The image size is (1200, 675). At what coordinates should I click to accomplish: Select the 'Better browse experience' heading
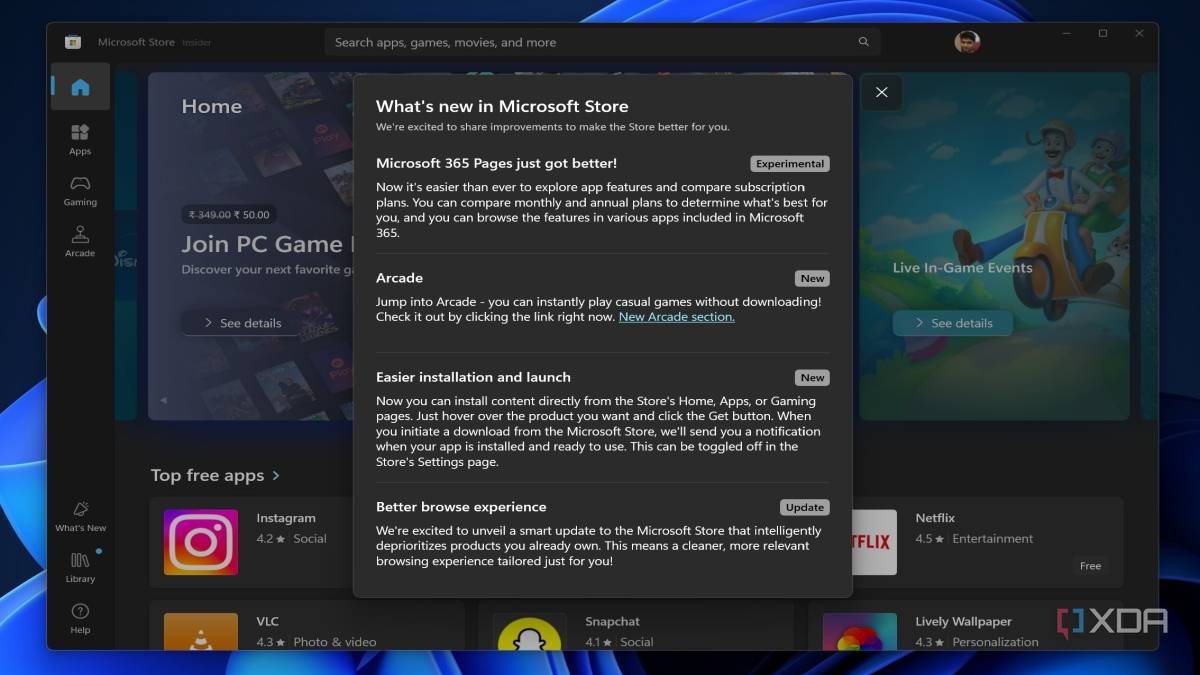tap(461, 507)
